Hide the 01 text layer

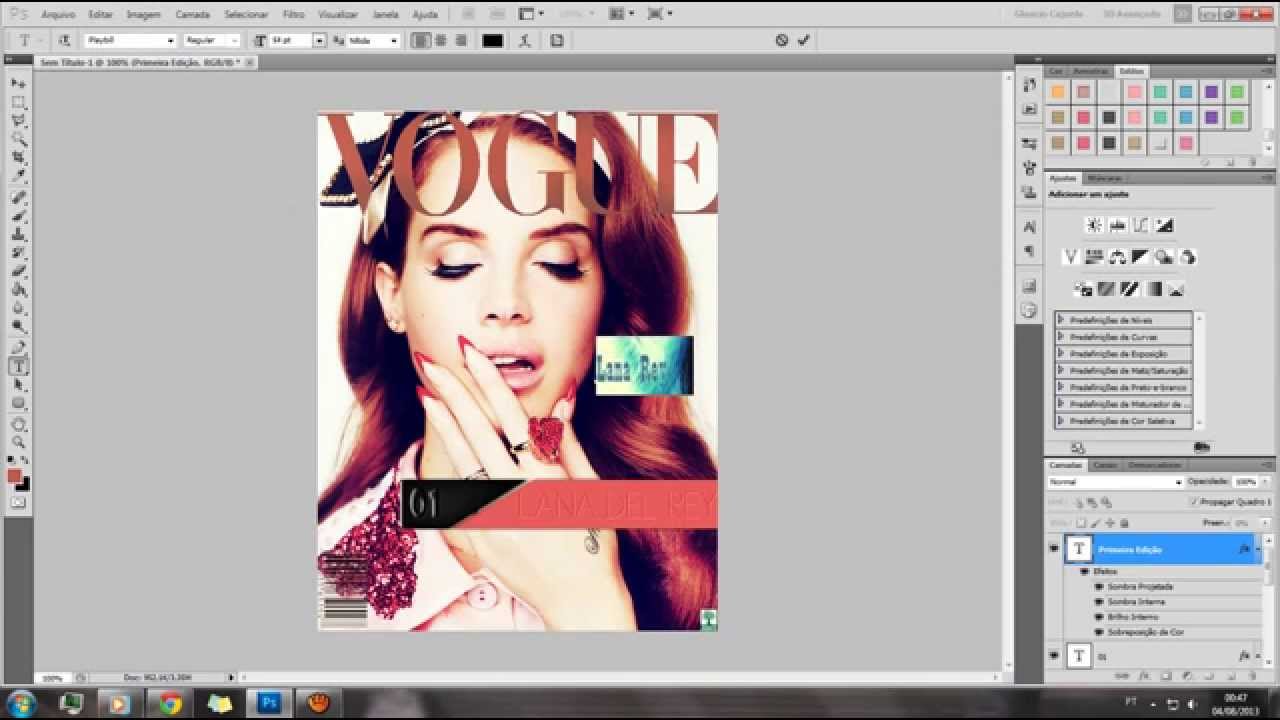click(1053, 655)
